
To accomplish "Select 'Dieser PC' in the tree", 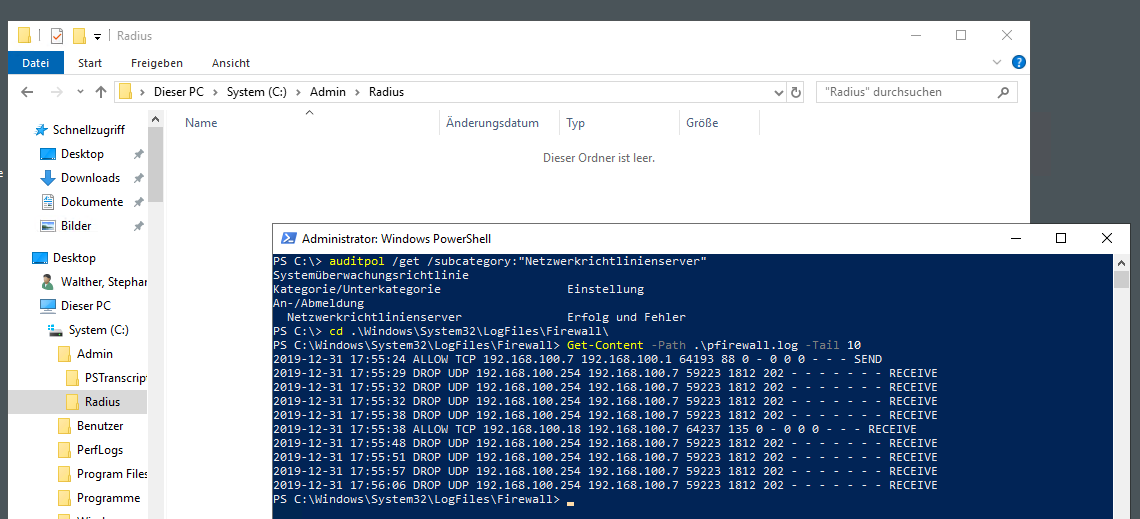I will click(x=85, y=306).
